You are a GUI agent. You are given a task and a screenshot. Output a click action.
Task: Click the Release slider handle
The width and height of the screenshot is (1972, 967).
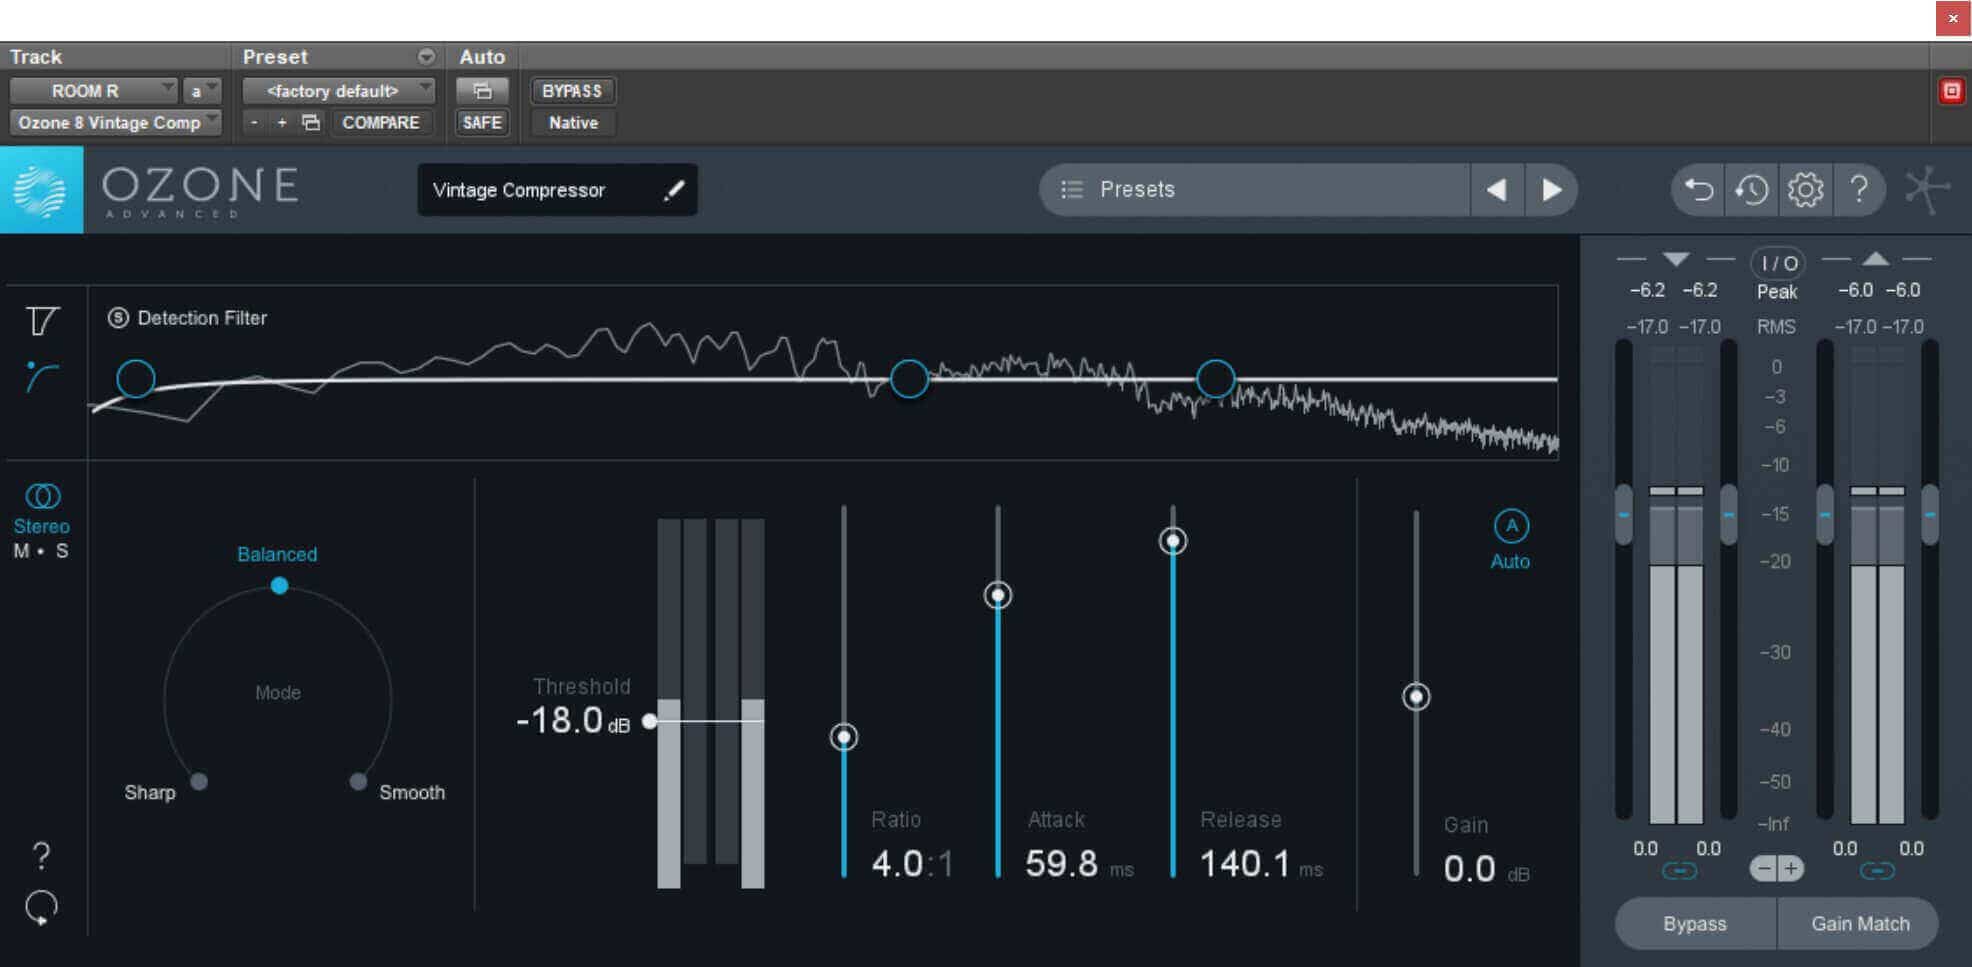(1173, 541)
